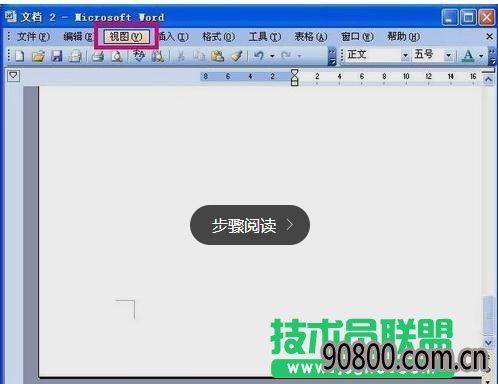Click the tab stop selector left of the ruler

pos(14,76)
